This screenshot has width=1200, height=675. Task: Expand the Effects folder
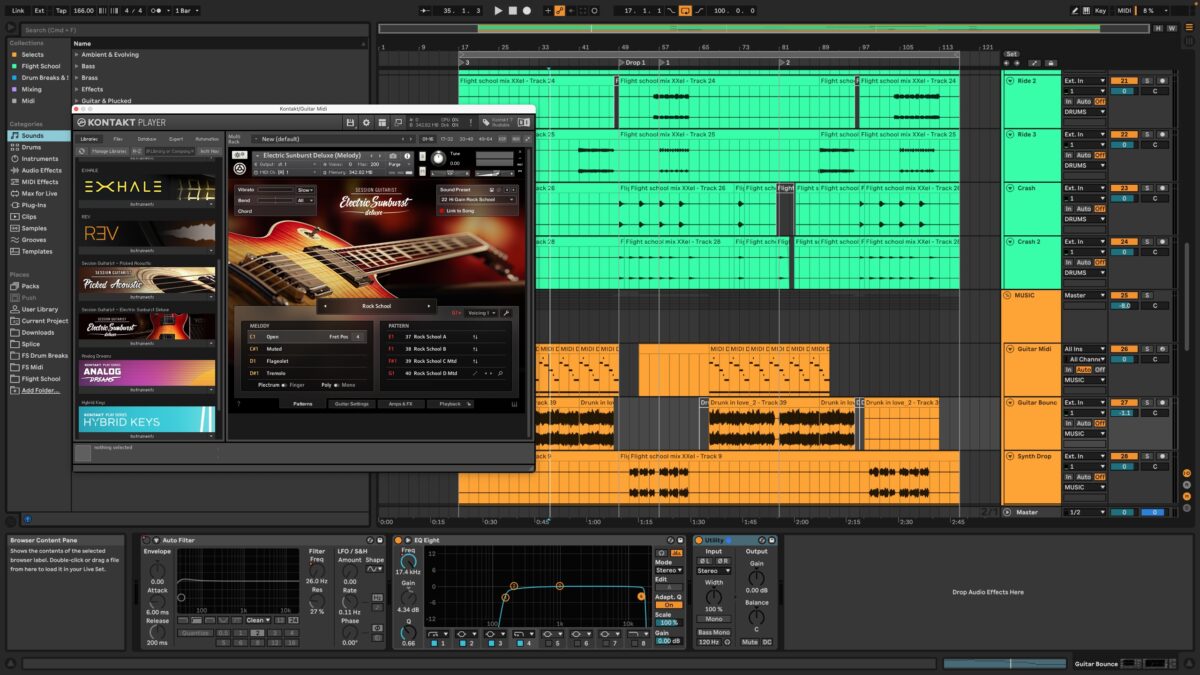click(76, 89)
